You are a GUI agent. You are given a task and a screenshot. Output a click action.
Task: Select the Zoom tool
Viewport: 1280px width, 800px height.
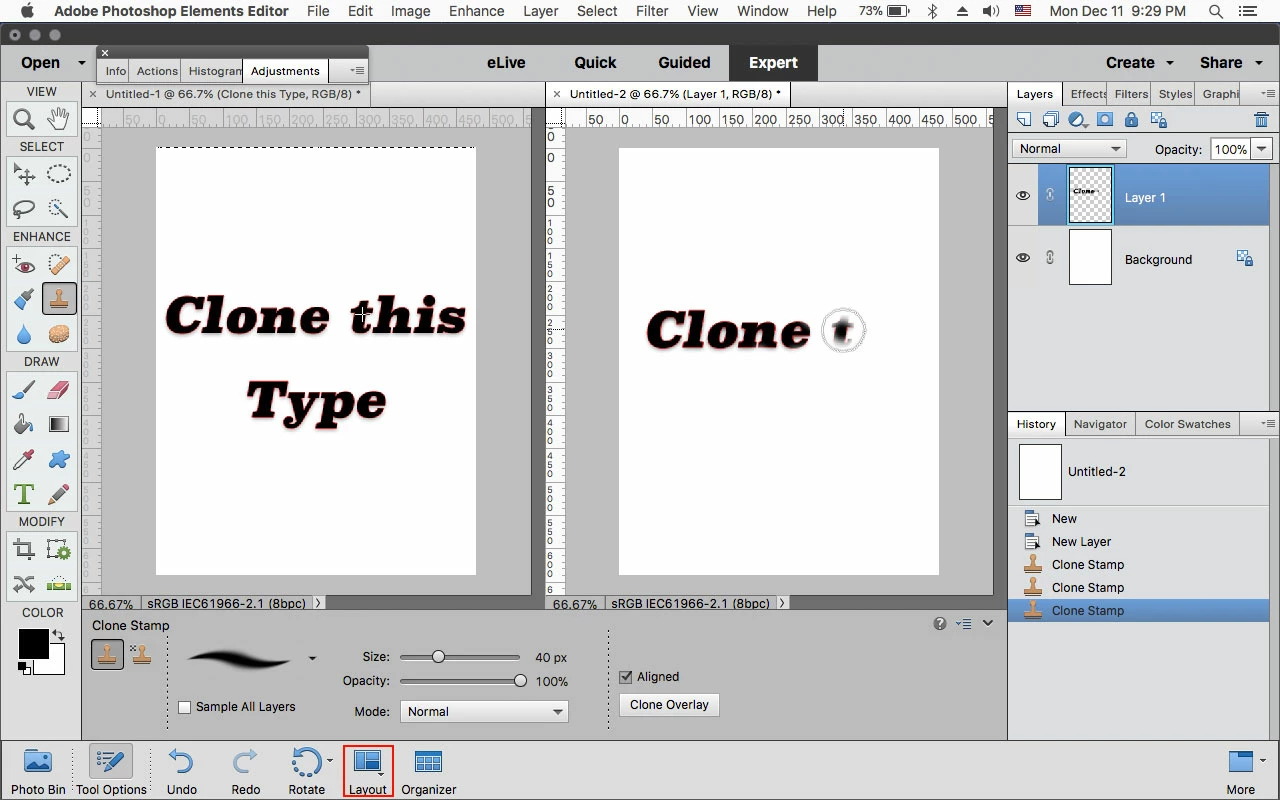pyautogui.click(x=24, y=119)
